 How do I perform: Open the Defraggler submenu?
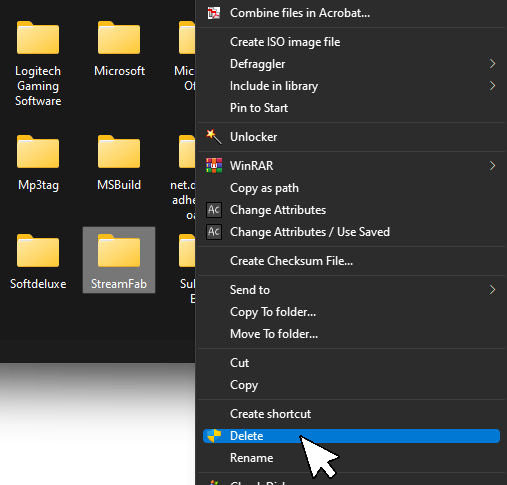click(351, 64)
